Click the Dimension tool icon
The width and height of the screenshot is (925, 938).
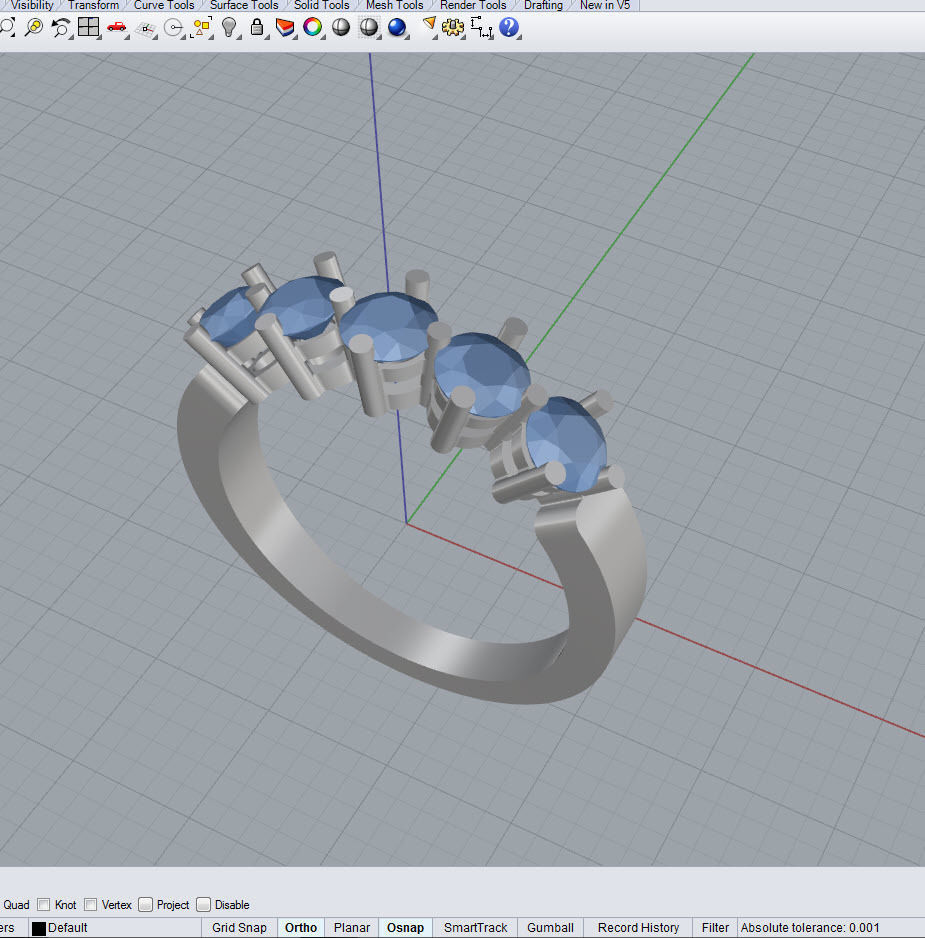[482, 27]
